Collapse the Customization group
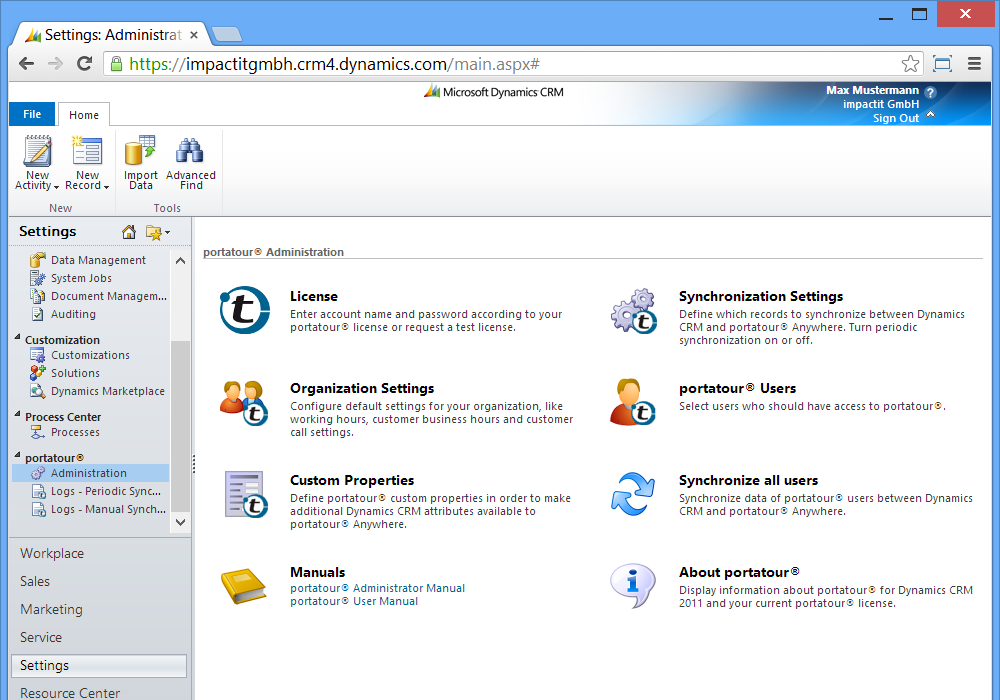 [17, 338]
